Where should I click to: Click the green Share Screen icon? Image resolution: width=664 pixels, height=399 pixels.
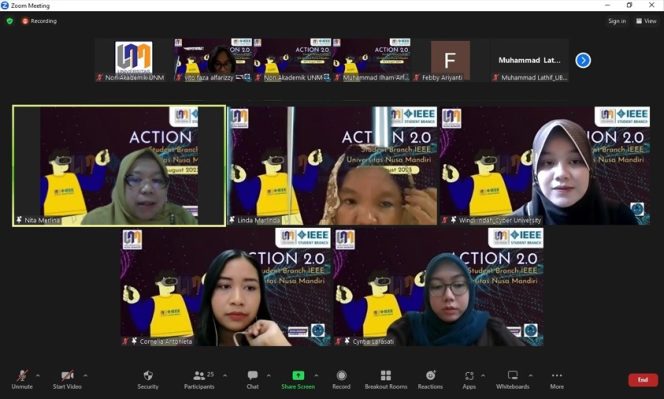(298, 375)
